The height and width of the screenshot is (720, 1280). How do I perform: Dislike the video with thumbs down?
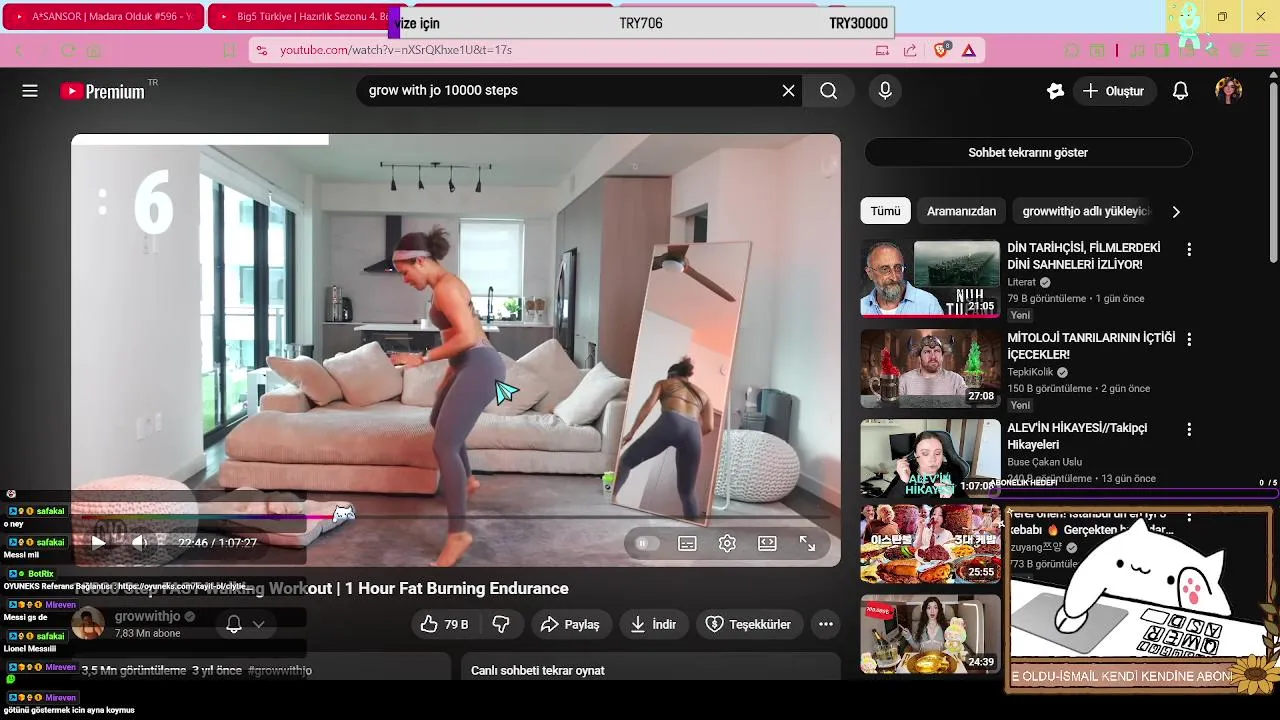coord(501,624)
